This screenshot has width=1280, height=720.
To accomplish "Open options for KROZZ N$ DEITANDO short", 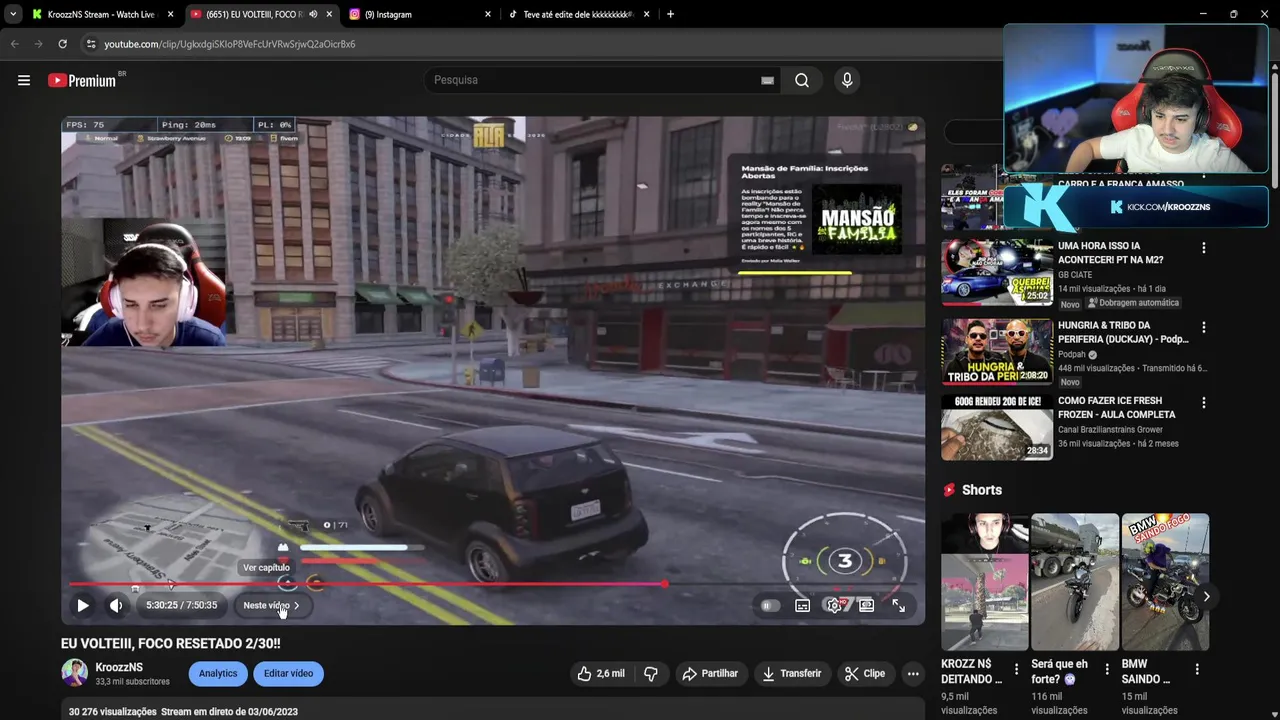I will pyautogui.click(x=1017, y=669).
